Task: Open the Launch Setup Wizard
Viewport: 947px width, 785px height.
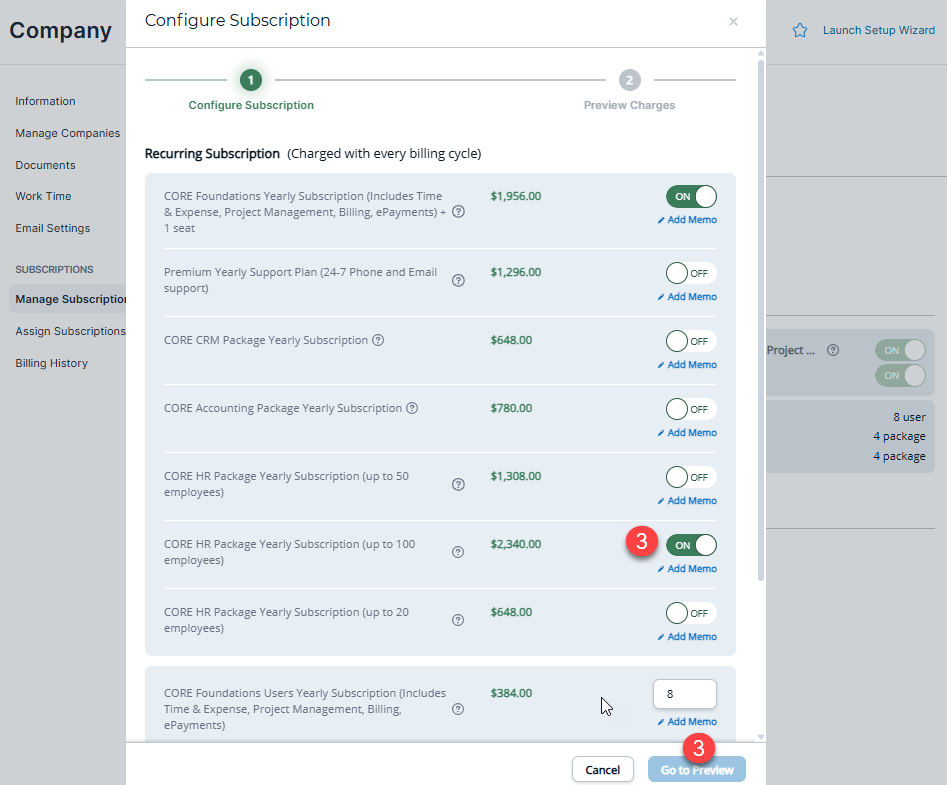Action: coord(879,30)
